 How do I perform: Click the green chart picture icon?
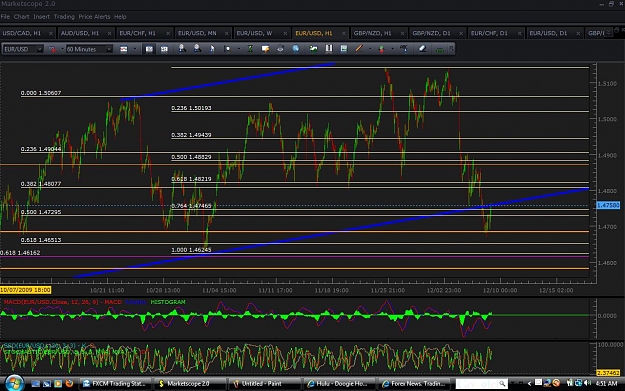coord(313,49)
